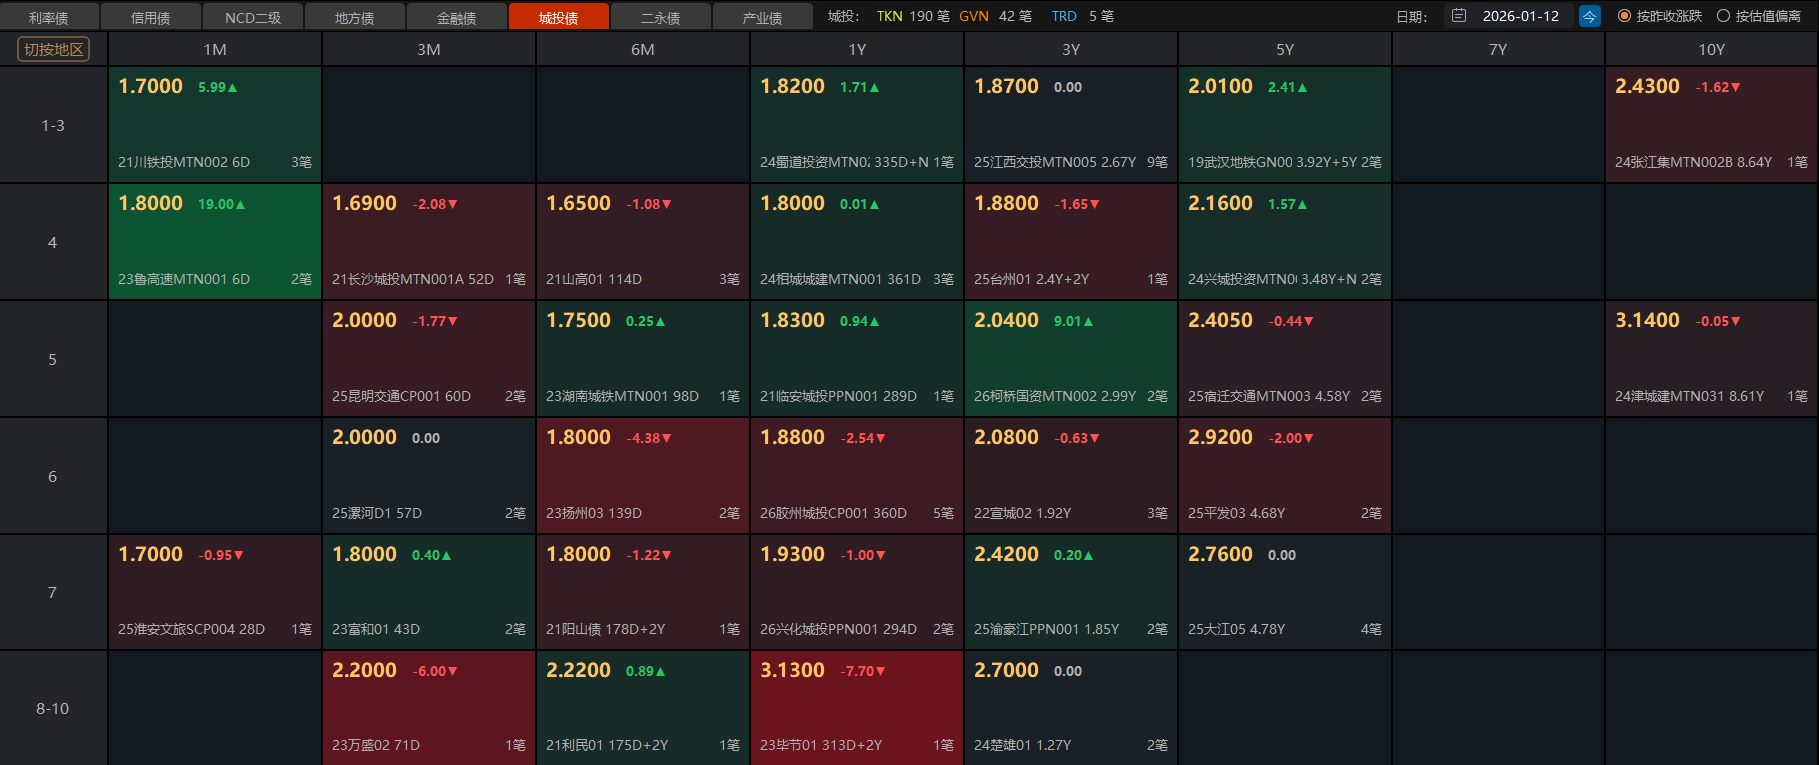Click the 6M column header
1819x765 pixels.
point(643,49)
